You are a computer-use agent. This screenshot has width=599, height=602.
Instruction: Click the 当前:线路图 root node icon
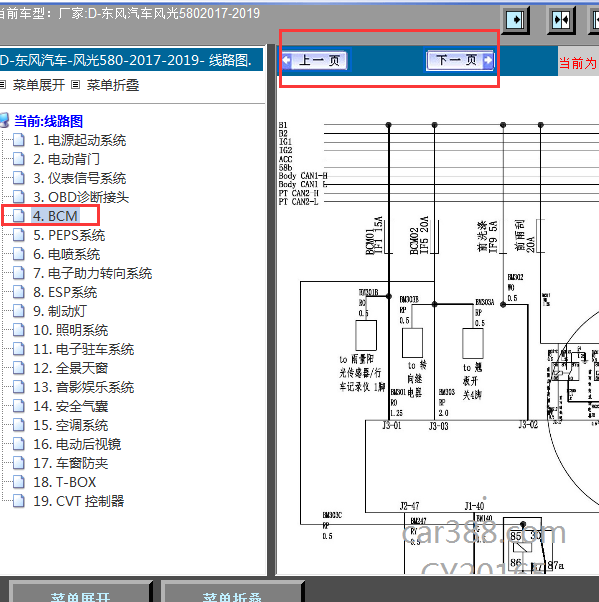4,121
